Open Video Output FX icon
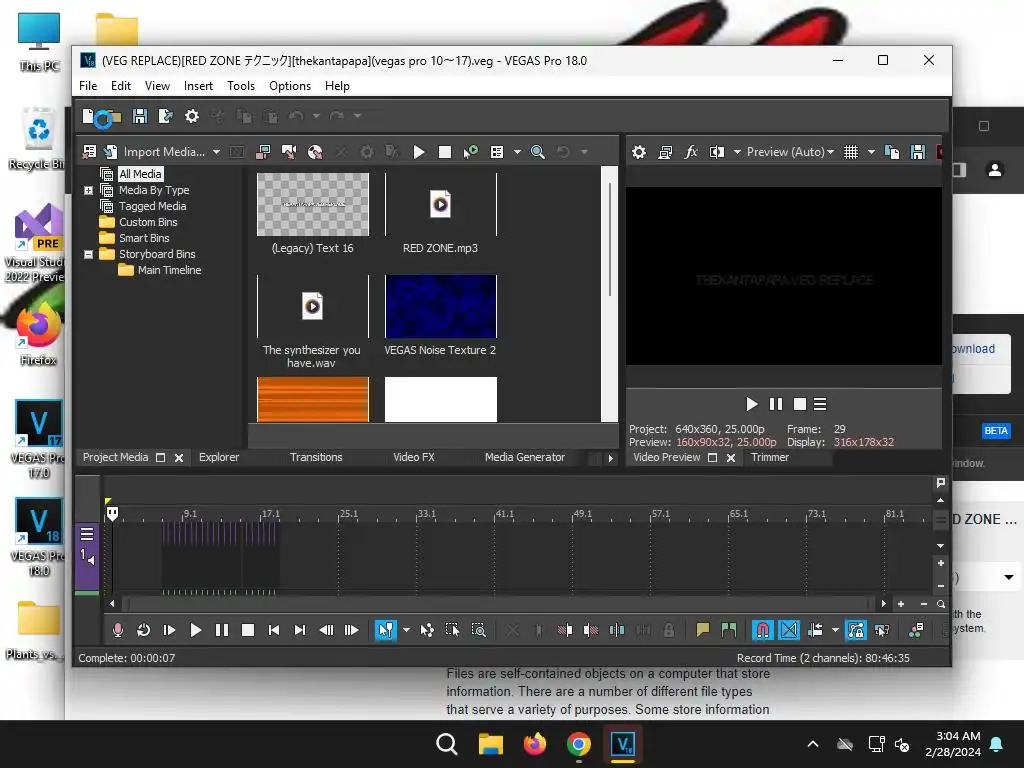Viewport: 1024px width, 768px height. 691,152
